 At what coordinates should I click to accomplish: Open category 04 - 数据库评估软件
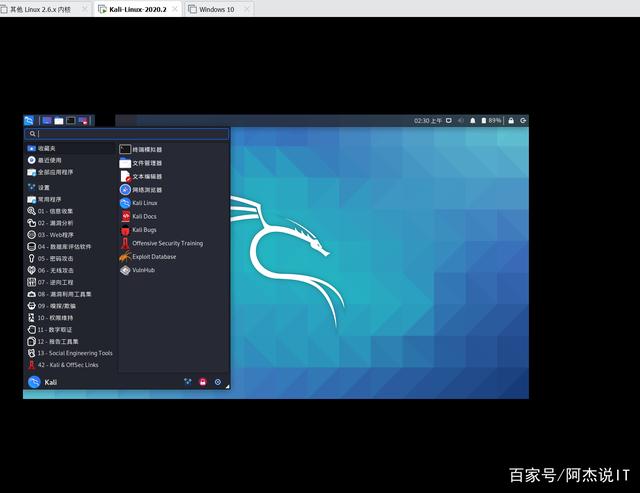pyautogui.click(x=70, y=246)
